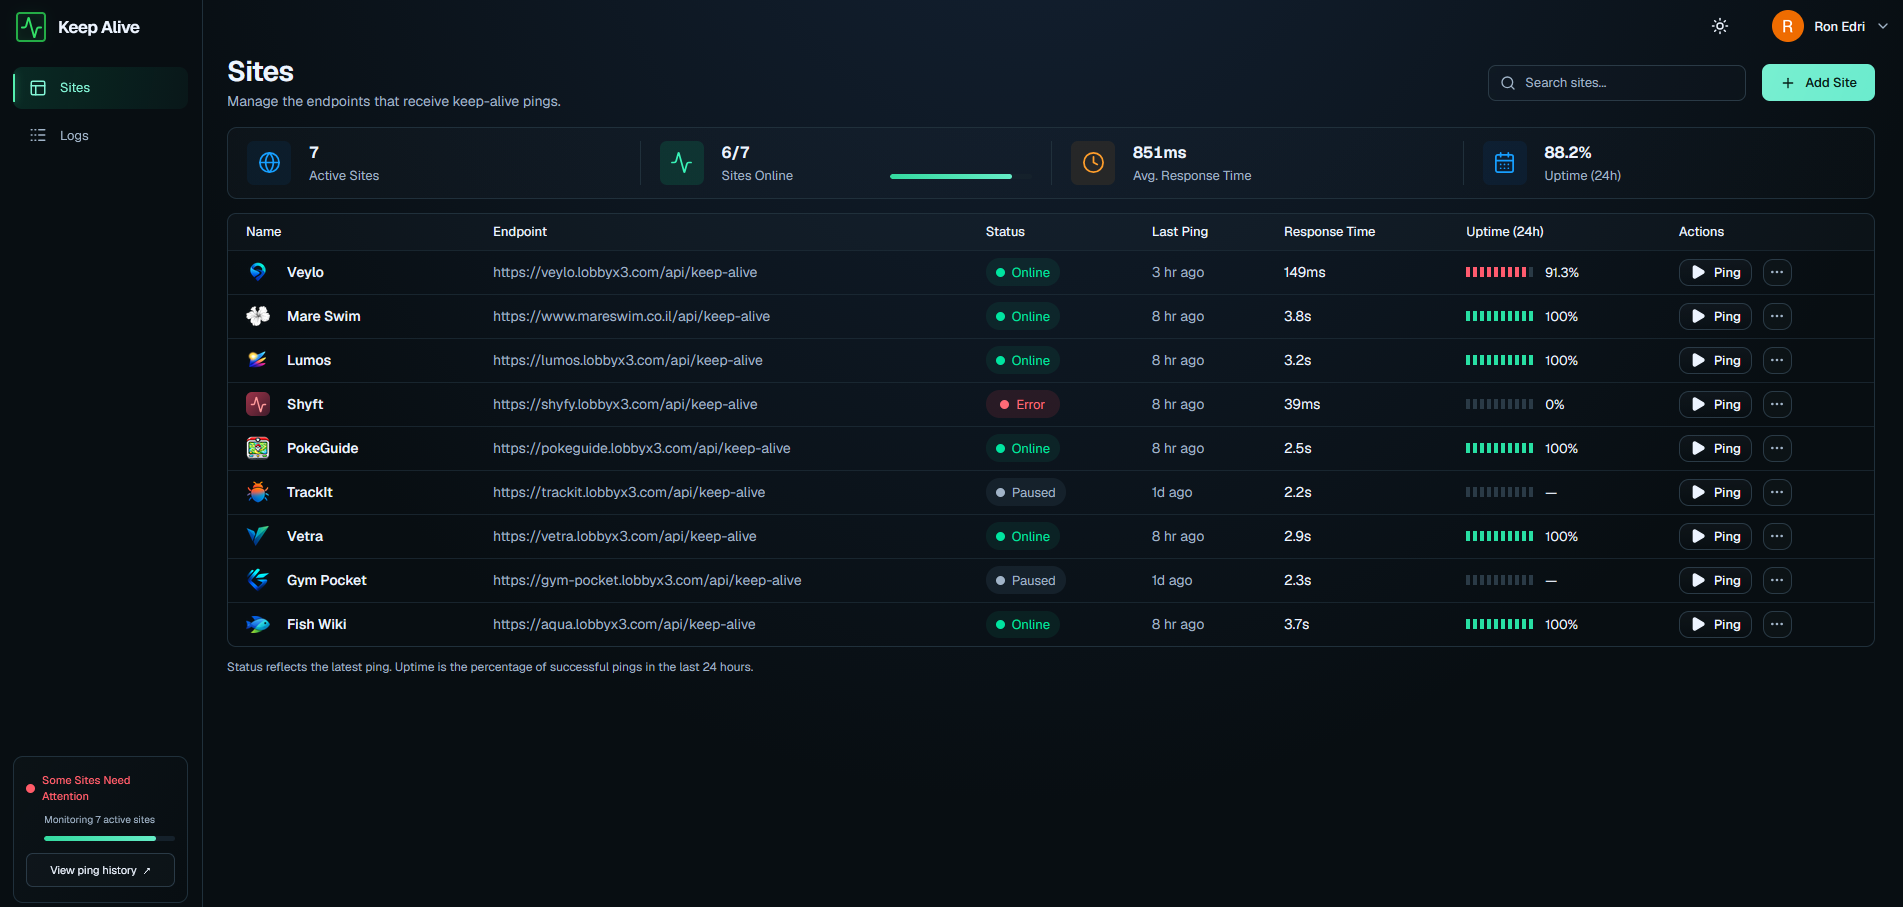The image size is (1903, 907).
Task: Click the Sites Online progress bar
Action: click(960, 176)
